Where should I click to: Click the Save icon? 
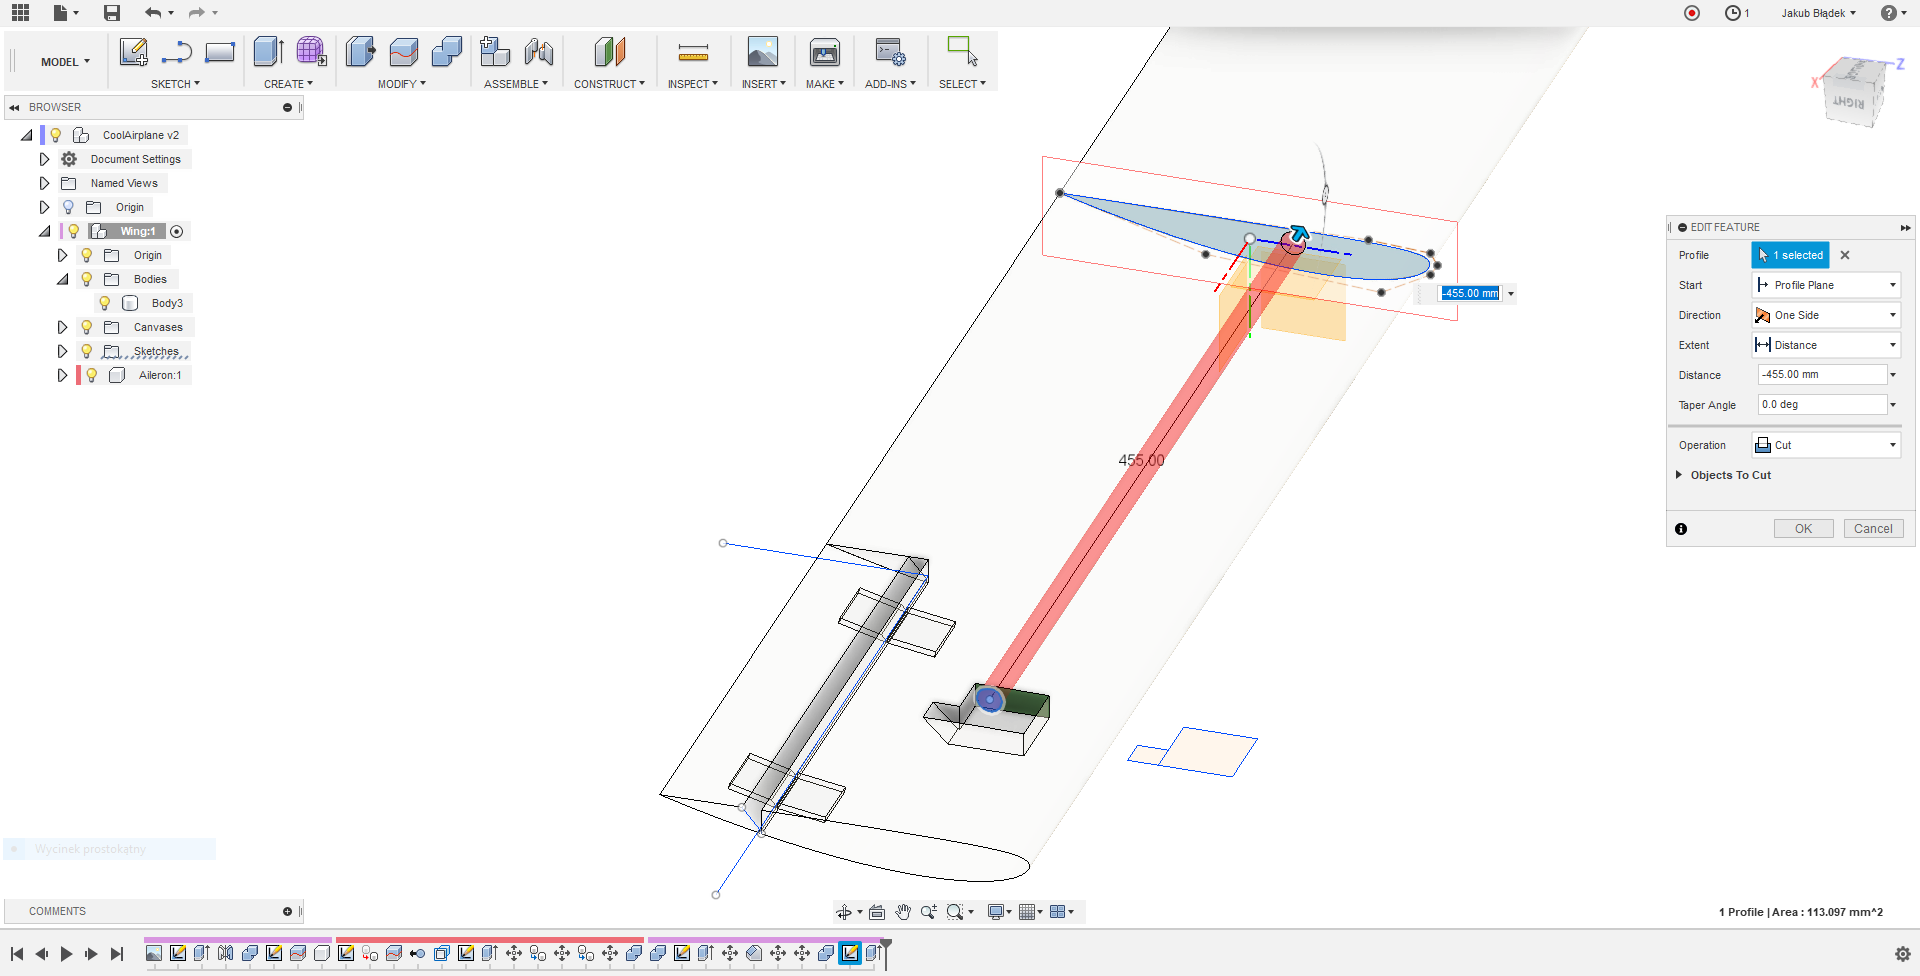(112, 13)
